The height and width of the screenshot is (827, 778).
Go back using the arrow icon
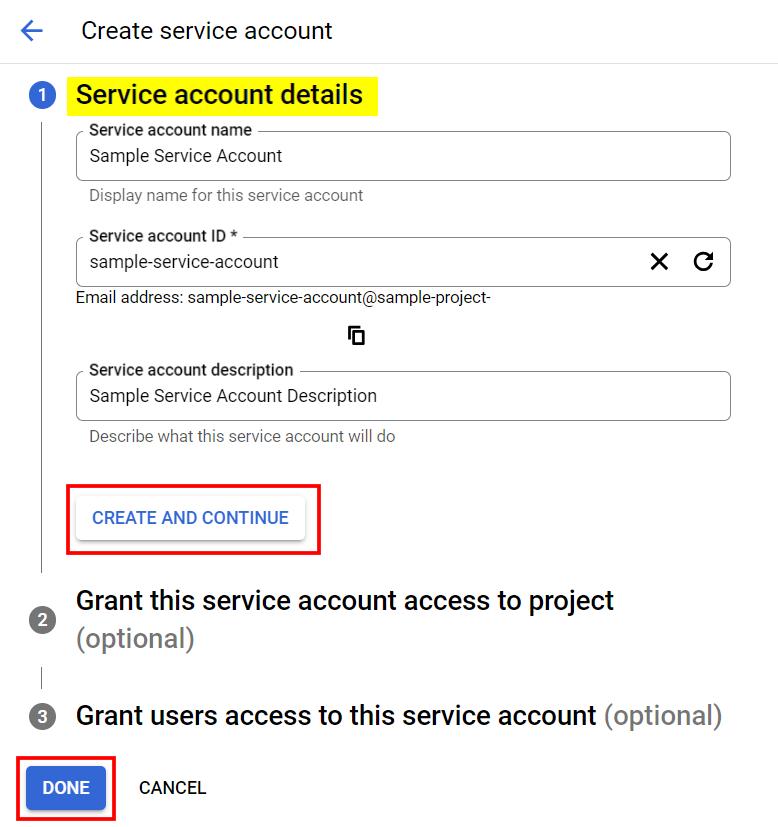32,31
